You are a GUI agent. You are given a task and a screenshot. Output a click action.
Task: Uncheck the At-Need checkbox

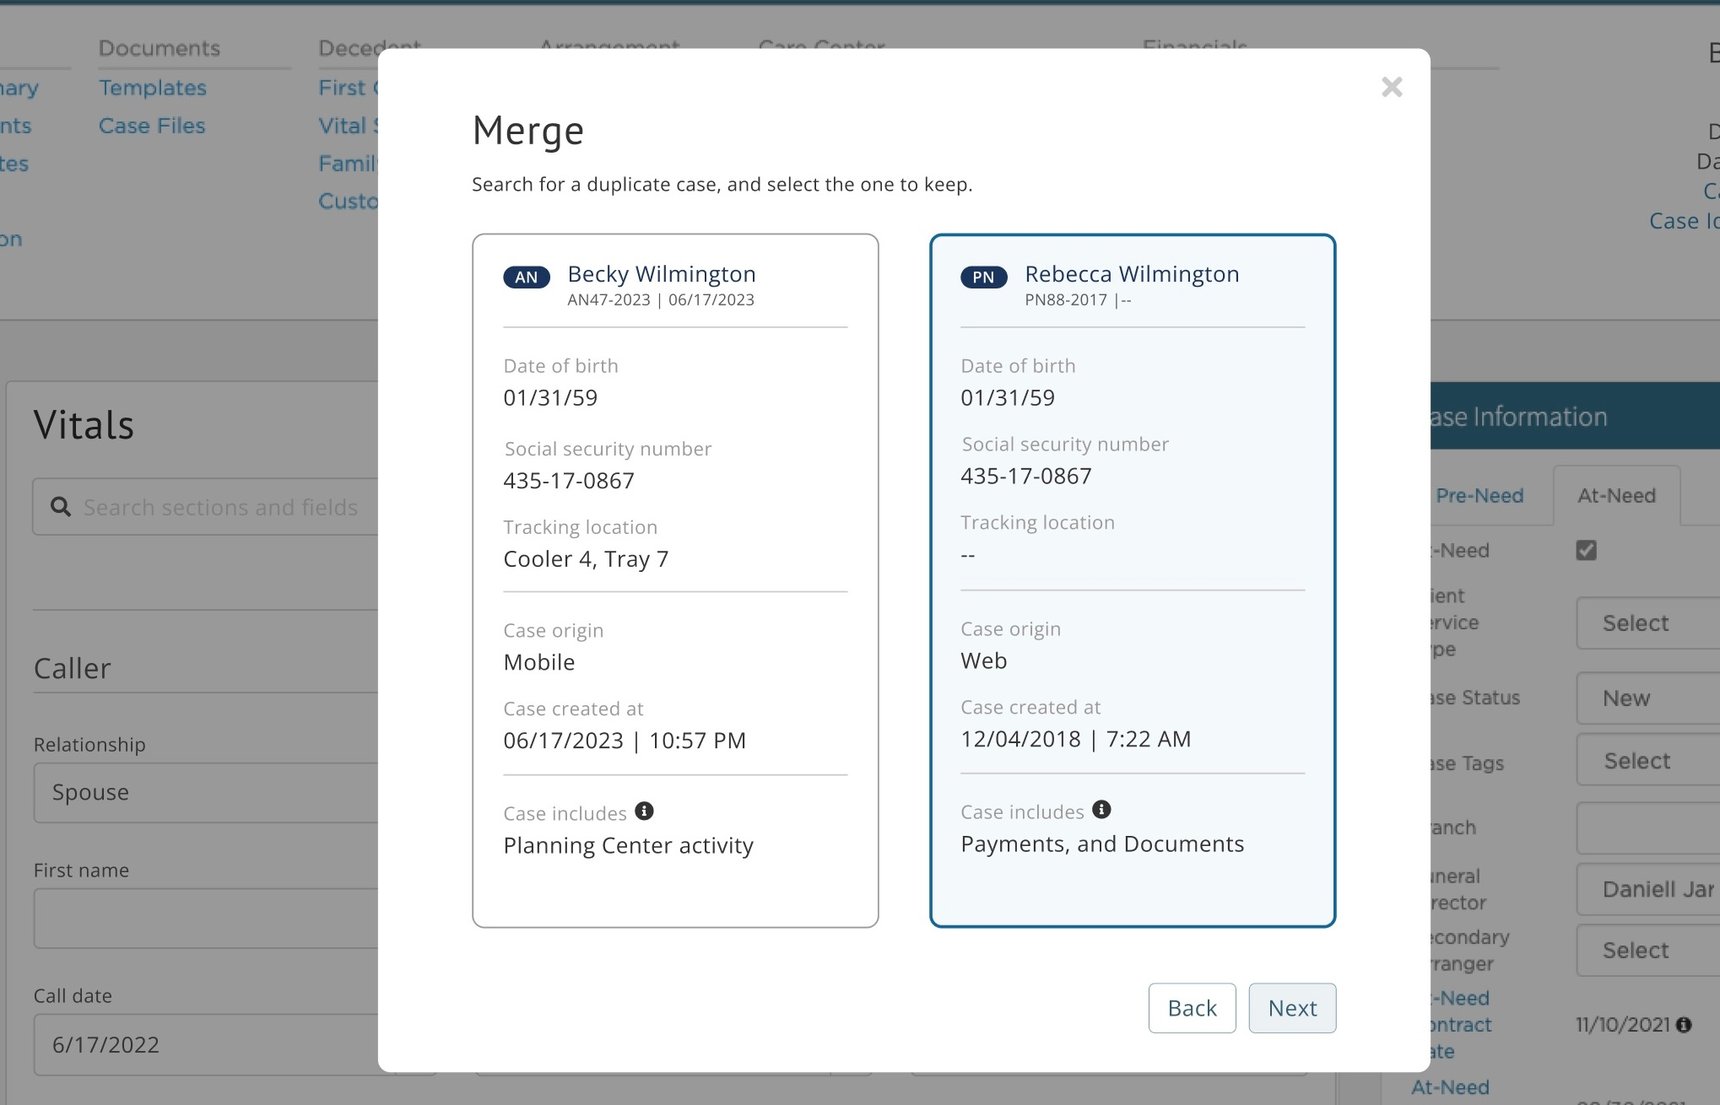tap(1585, 549)
